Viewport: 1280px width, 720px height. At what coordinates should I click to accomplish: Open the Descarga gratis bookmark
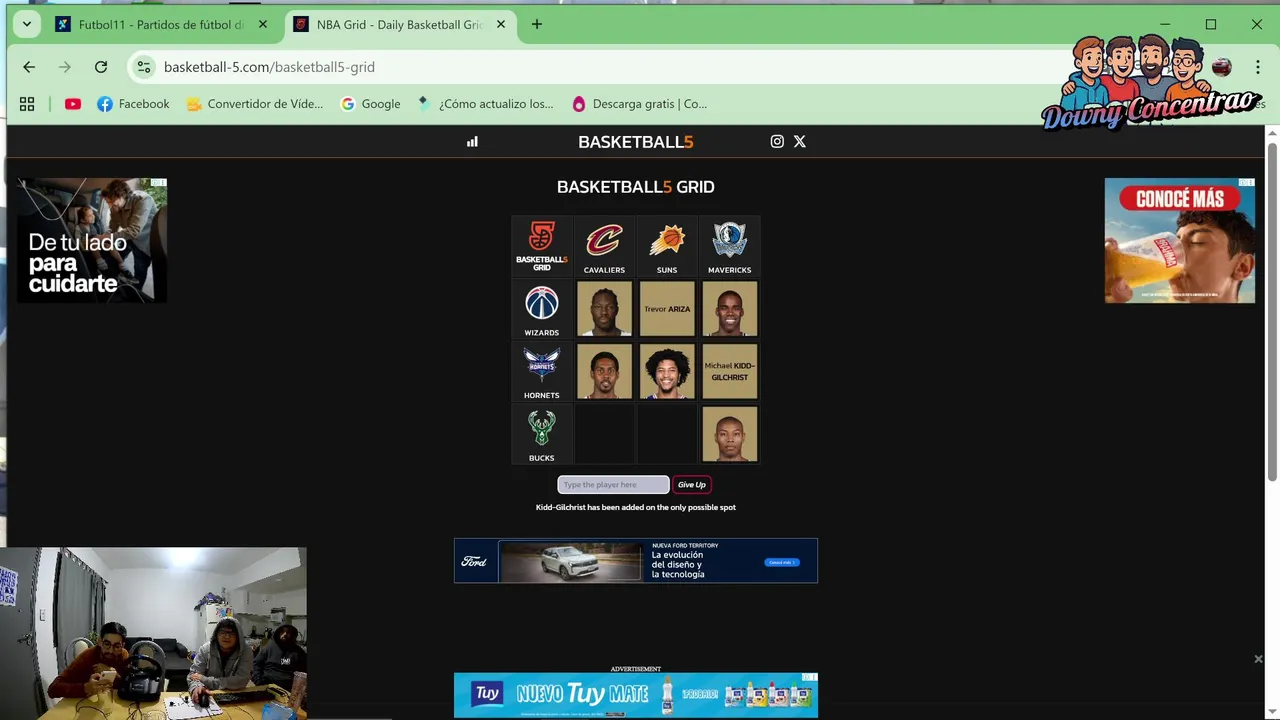tap(639, 104)
